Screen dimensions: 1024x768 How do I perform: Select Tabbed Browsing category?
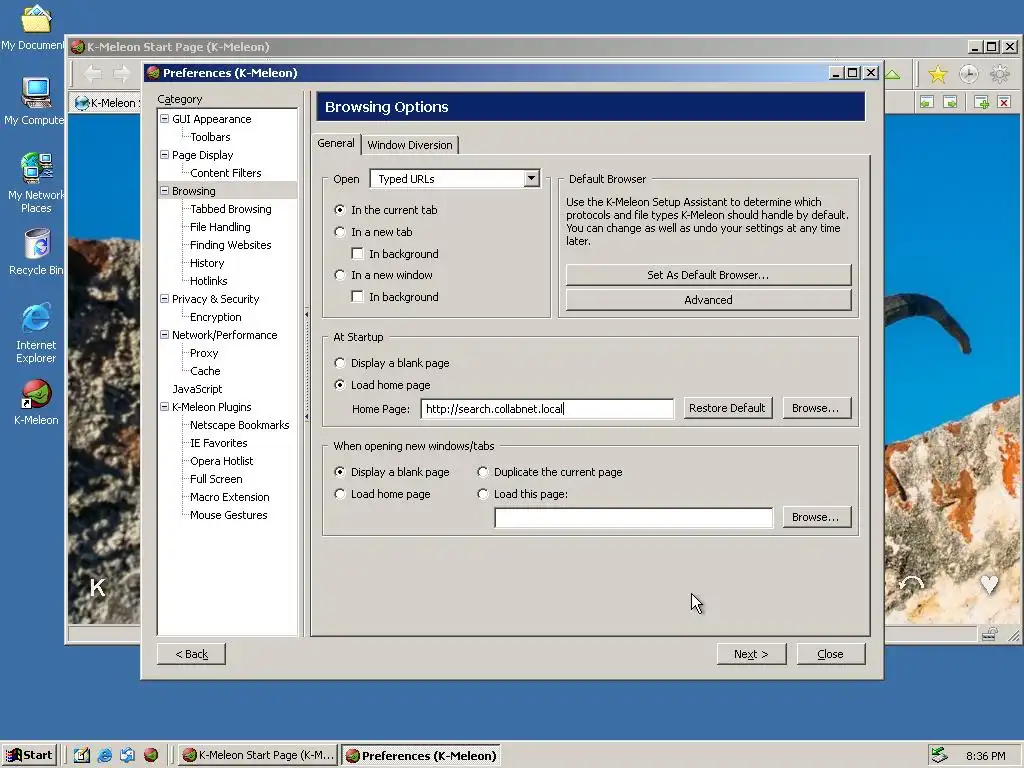pyautogui.click(x=231, y=209)
